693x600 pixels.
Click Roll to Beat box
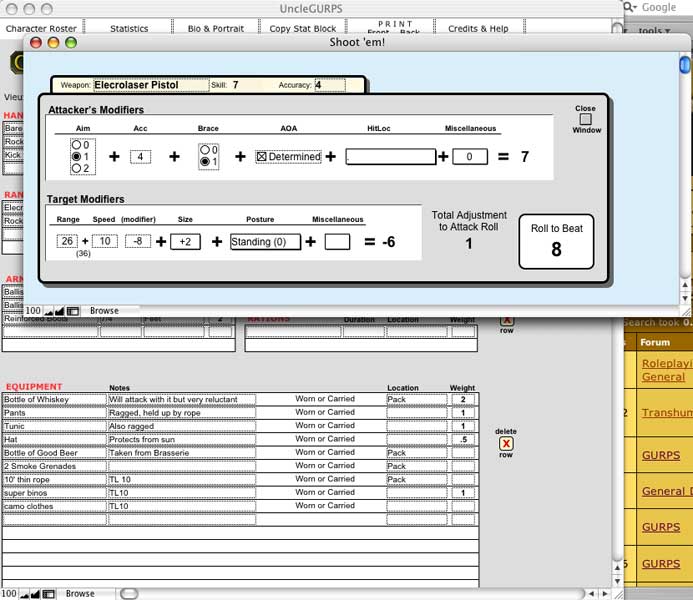[556, 242]
